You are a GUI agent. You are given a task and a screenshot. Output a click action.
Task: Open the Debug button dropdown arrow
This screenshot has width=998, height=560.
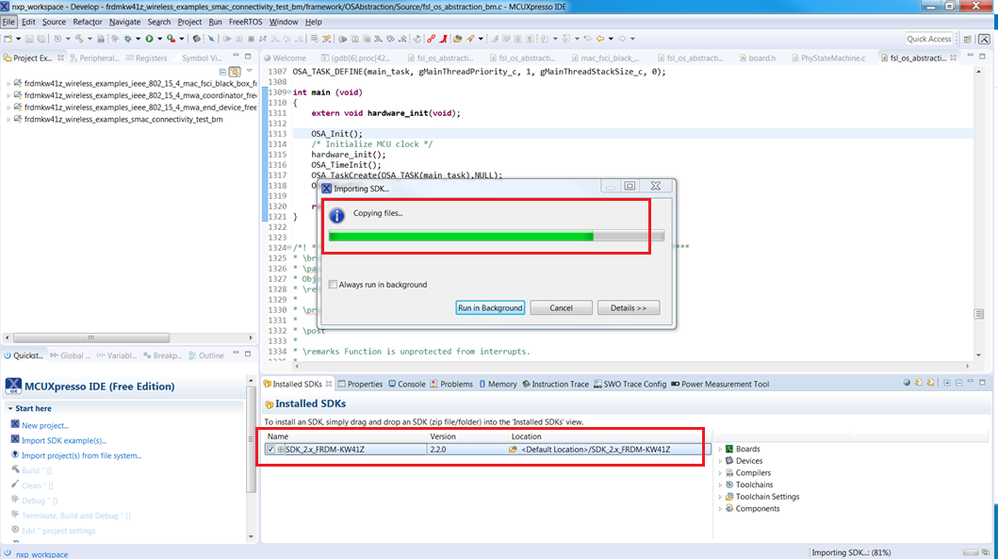(138, 39)
